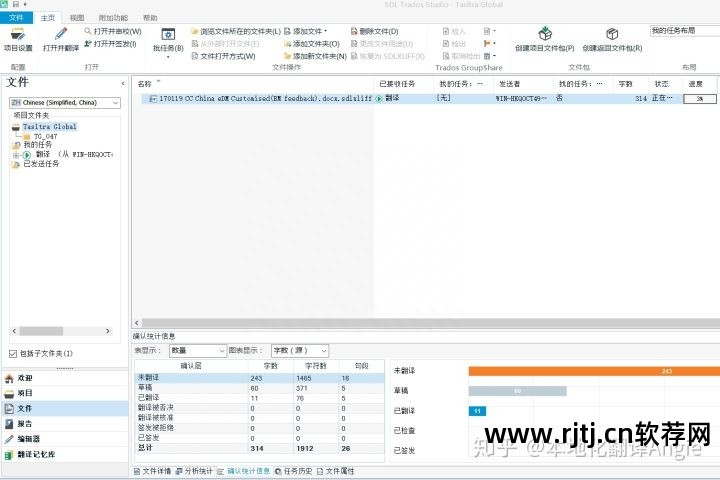This screenshot has width=720, height=480.
Task: Click 文件打开方式(W) command
Action: [223, 56]
